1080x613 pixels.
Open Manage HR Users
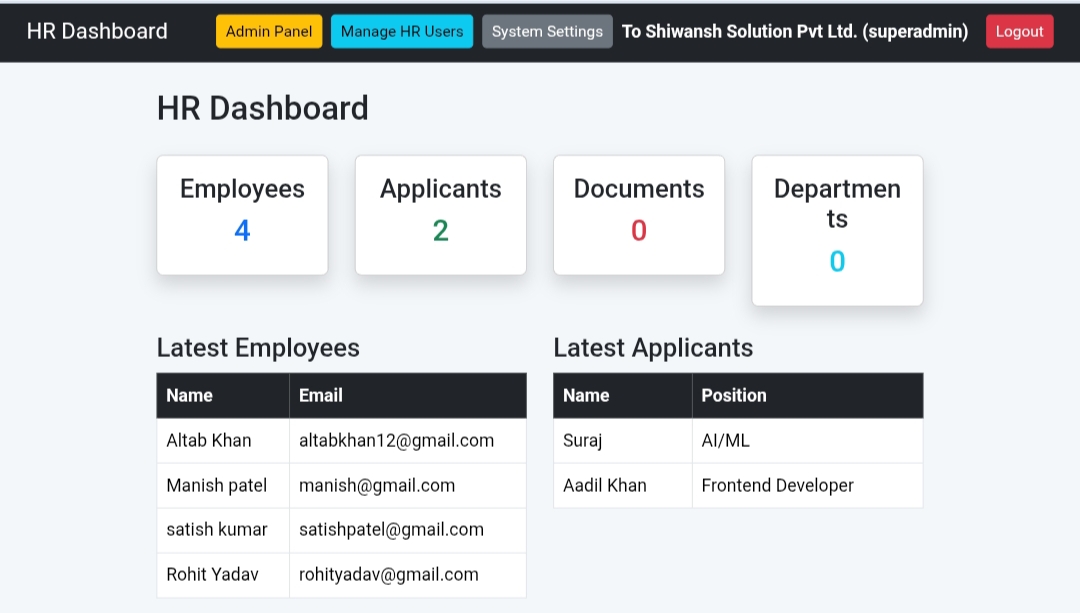click(402, 32)
